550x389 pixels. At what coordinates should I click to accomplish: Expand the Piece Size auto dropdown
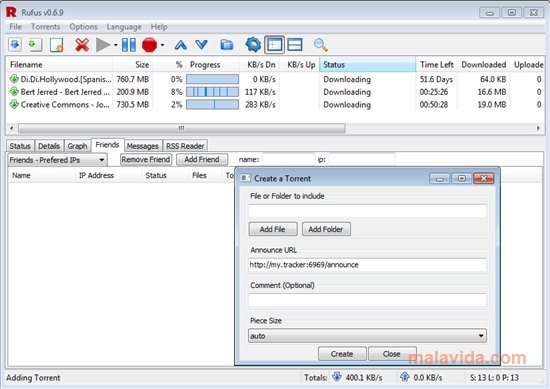coord(367,336)
